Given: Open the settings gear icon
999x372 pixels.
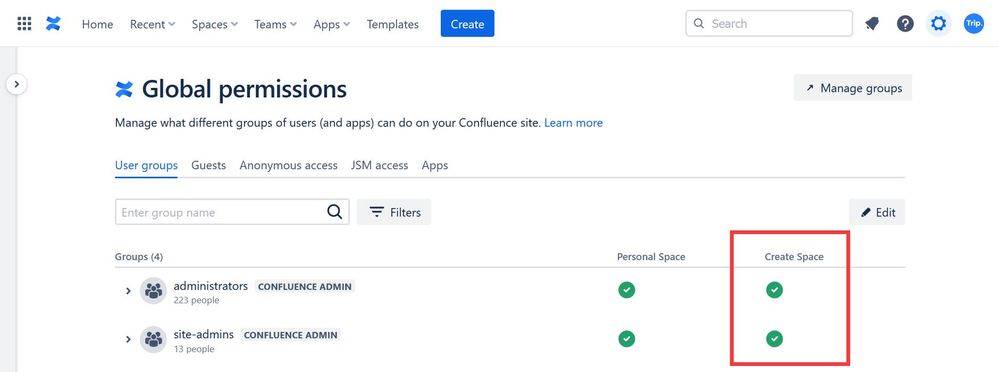Looking at the screenshot, I should coord(938,24).
